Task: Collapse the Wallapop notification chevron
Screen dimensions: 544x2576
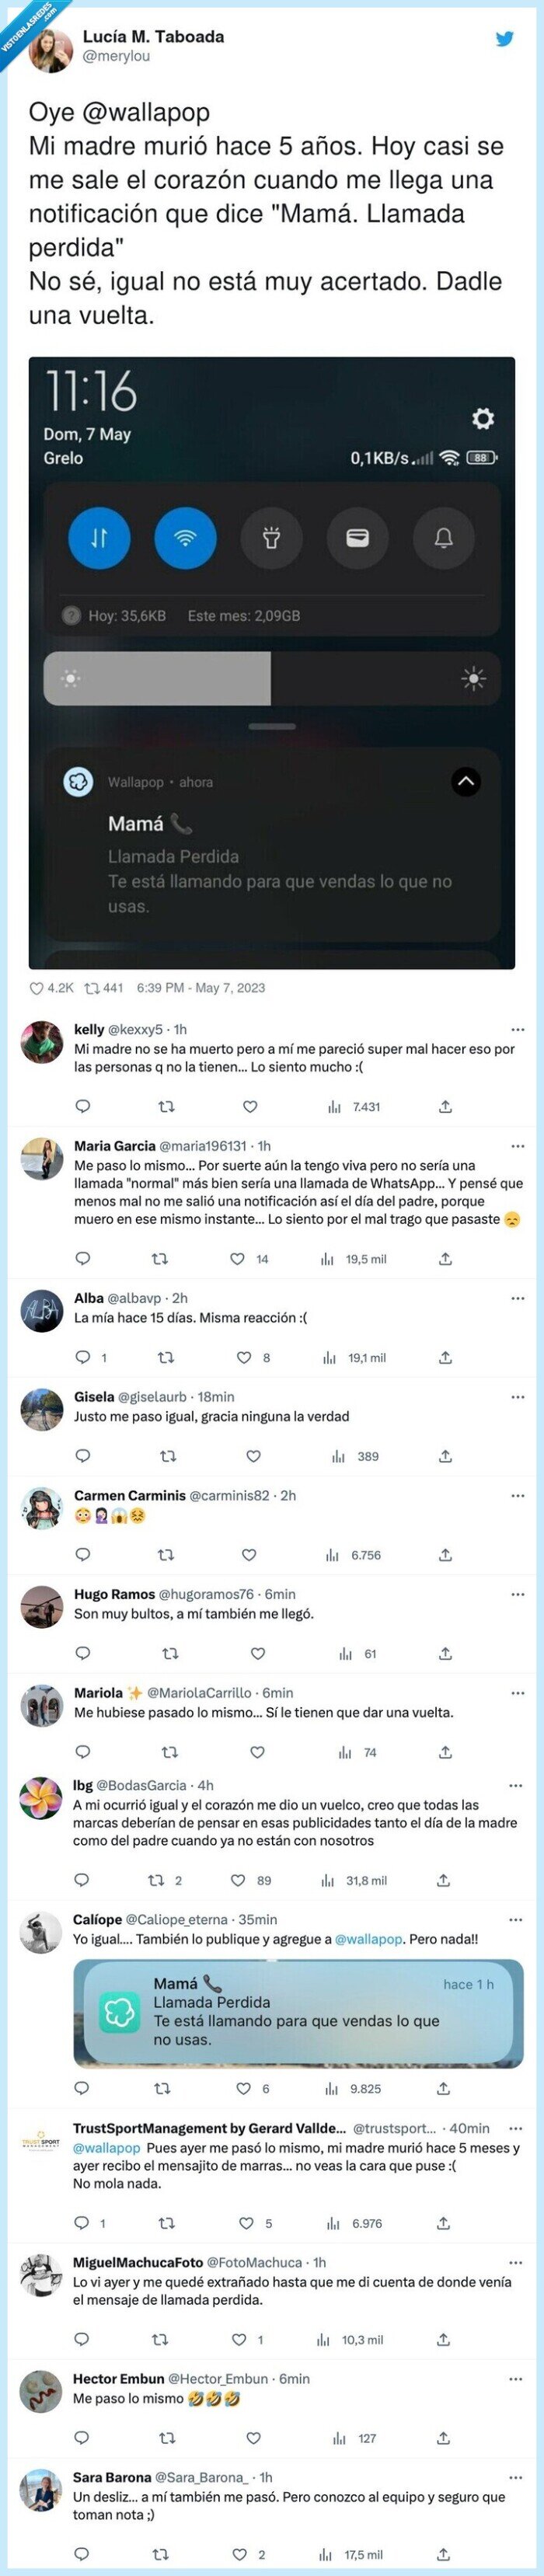Action: click(466, 781)
